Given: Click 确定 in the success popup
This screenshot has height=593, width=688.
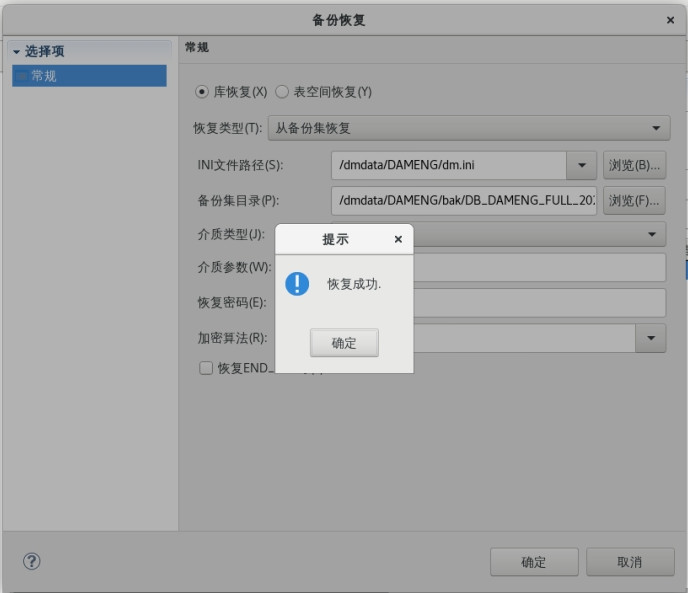Looking at the screenshot, I should [x=344, y=343].
